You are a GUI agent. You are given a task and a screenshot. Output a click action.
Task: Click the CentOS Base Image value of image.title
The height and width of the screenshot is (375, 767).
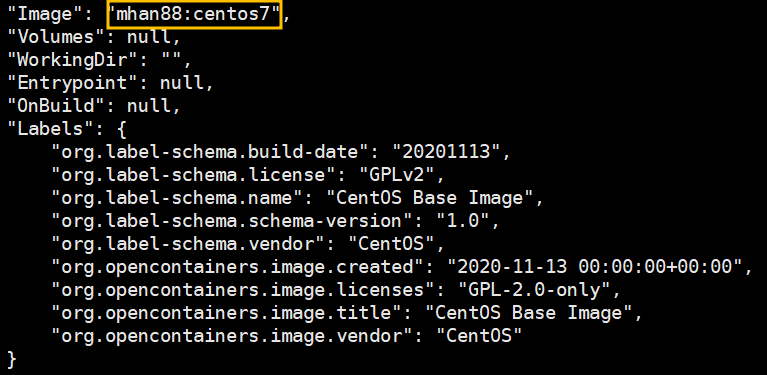pyautogui.click(x=529, y=313)
